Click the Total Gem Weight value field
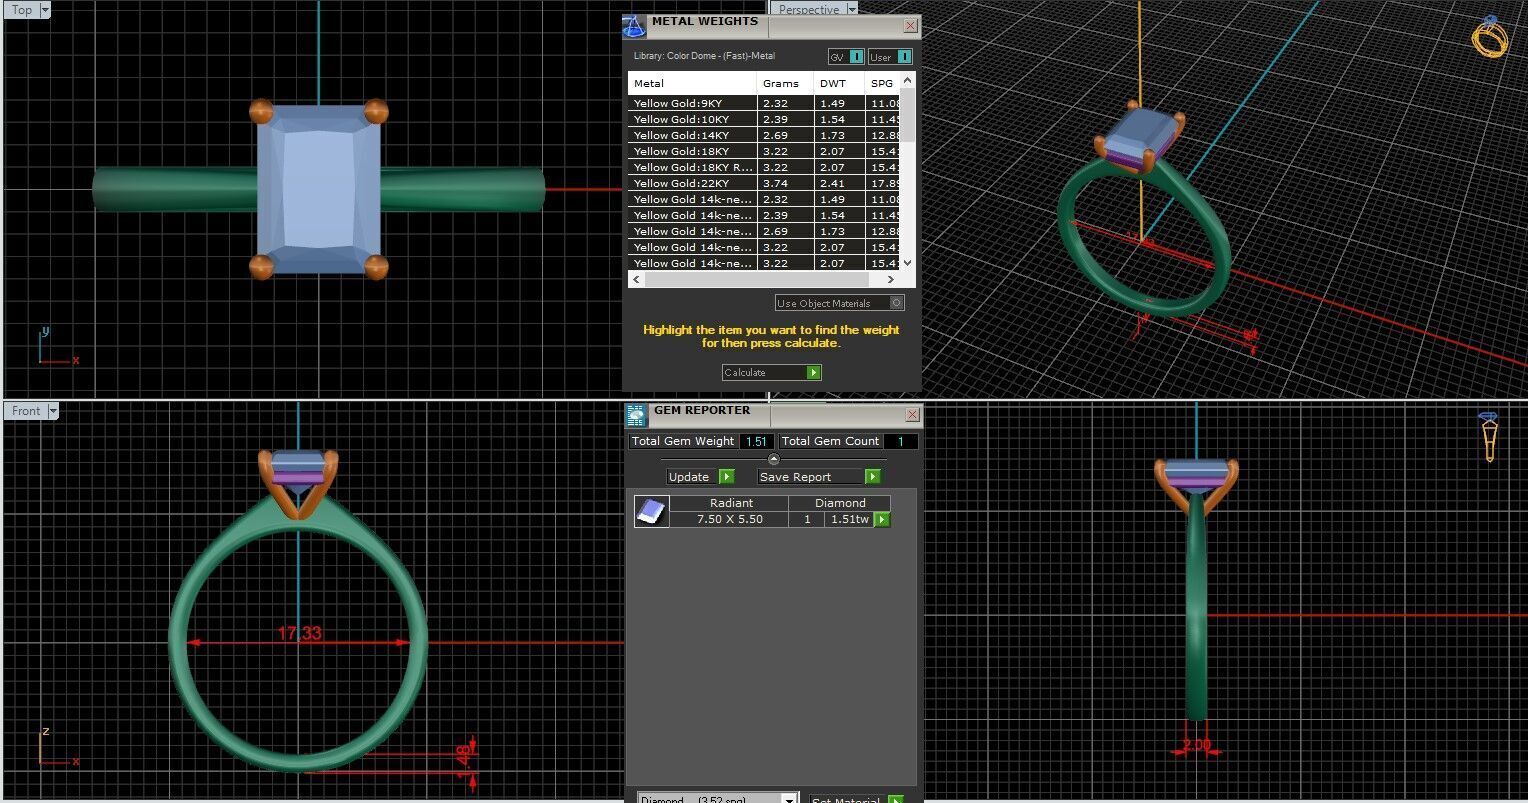The width and height of the screenshot is (1528, 803). [757, 441]
